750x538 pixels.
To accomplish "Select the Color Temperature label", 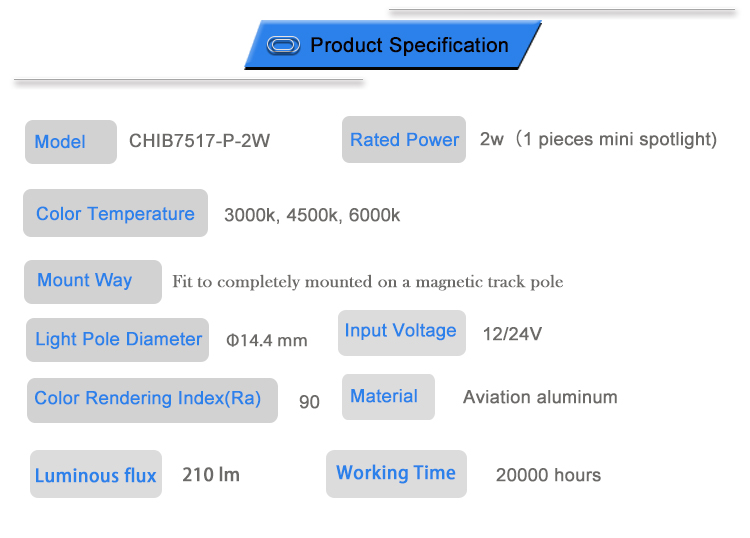I will [115, 214].
